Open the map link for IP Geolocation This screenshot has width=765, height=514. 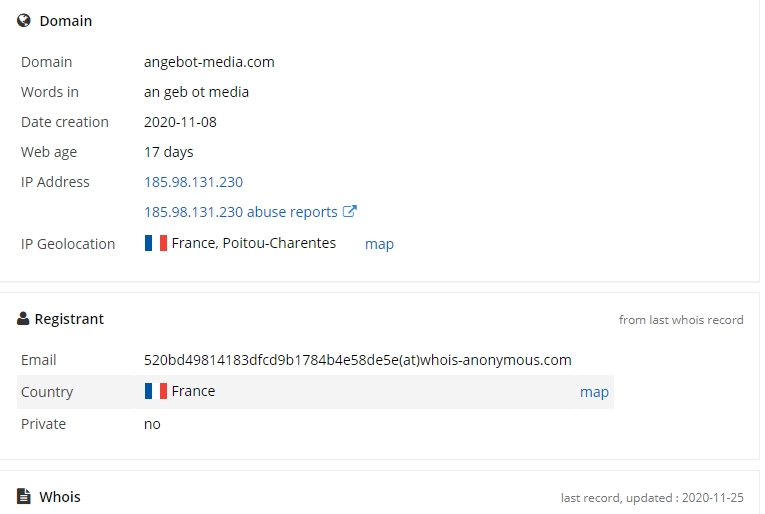tap(379, 244)
